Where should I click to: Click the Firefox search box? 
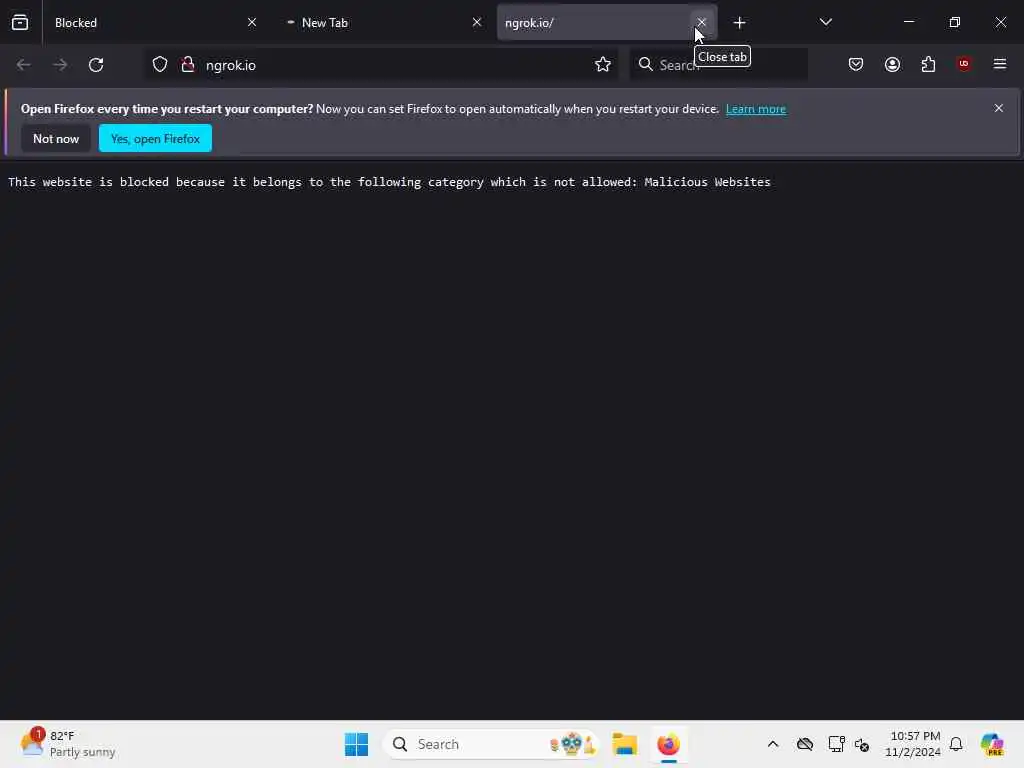click(718, 65)
